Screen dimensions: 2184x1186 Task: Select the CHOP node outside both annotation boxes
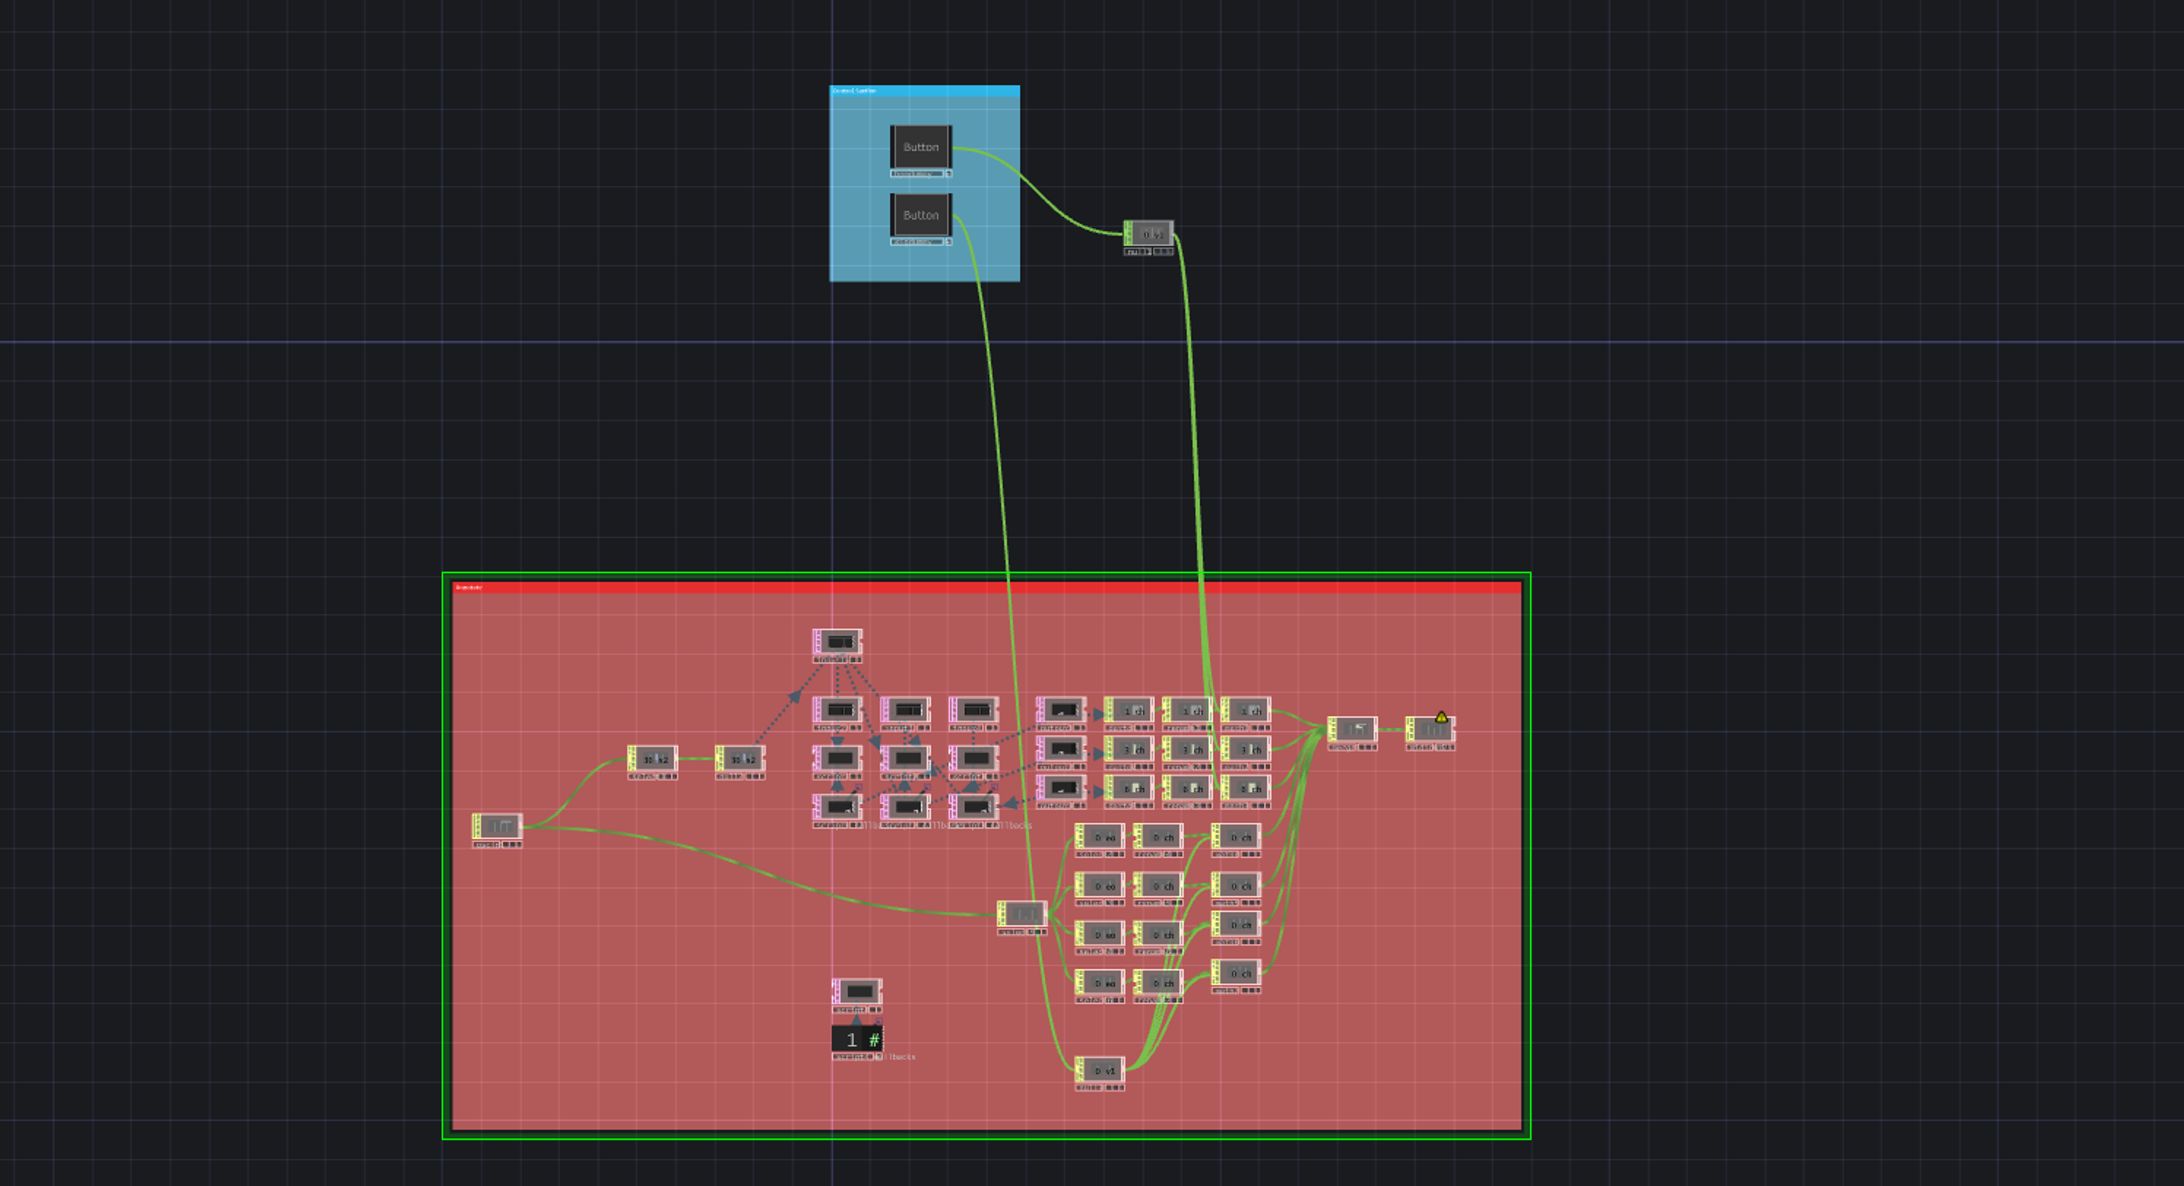pyautogui.click(x=1149, y=234)
